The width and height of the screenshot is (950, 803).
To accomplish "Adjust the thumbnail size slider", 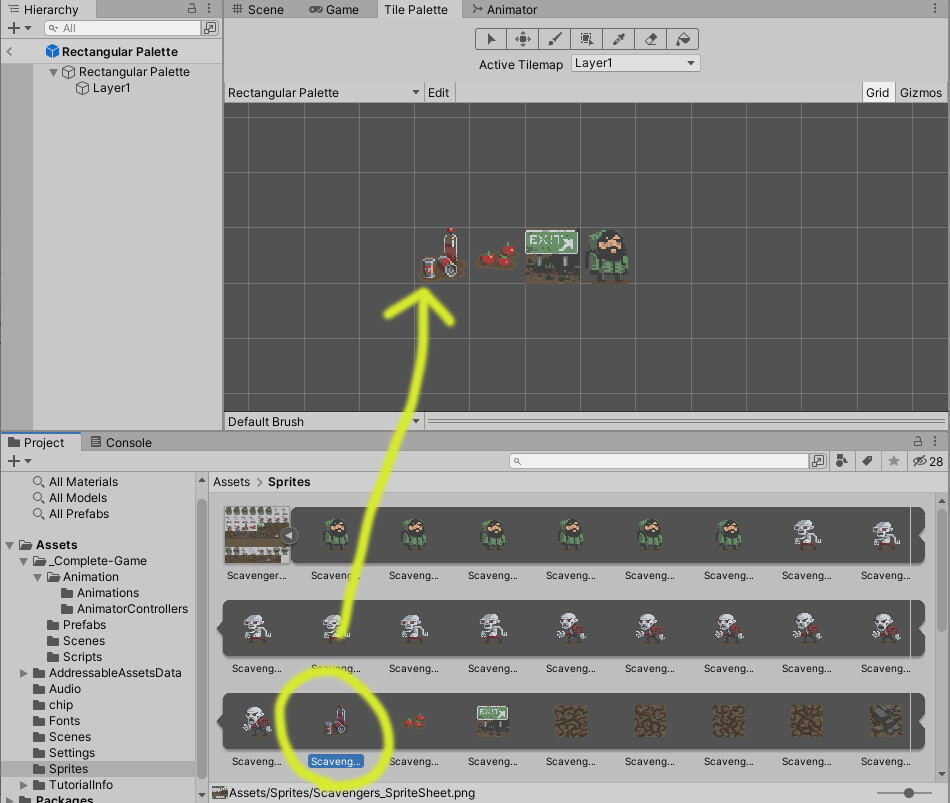I will pyautogui.click(x=908, y=793).
